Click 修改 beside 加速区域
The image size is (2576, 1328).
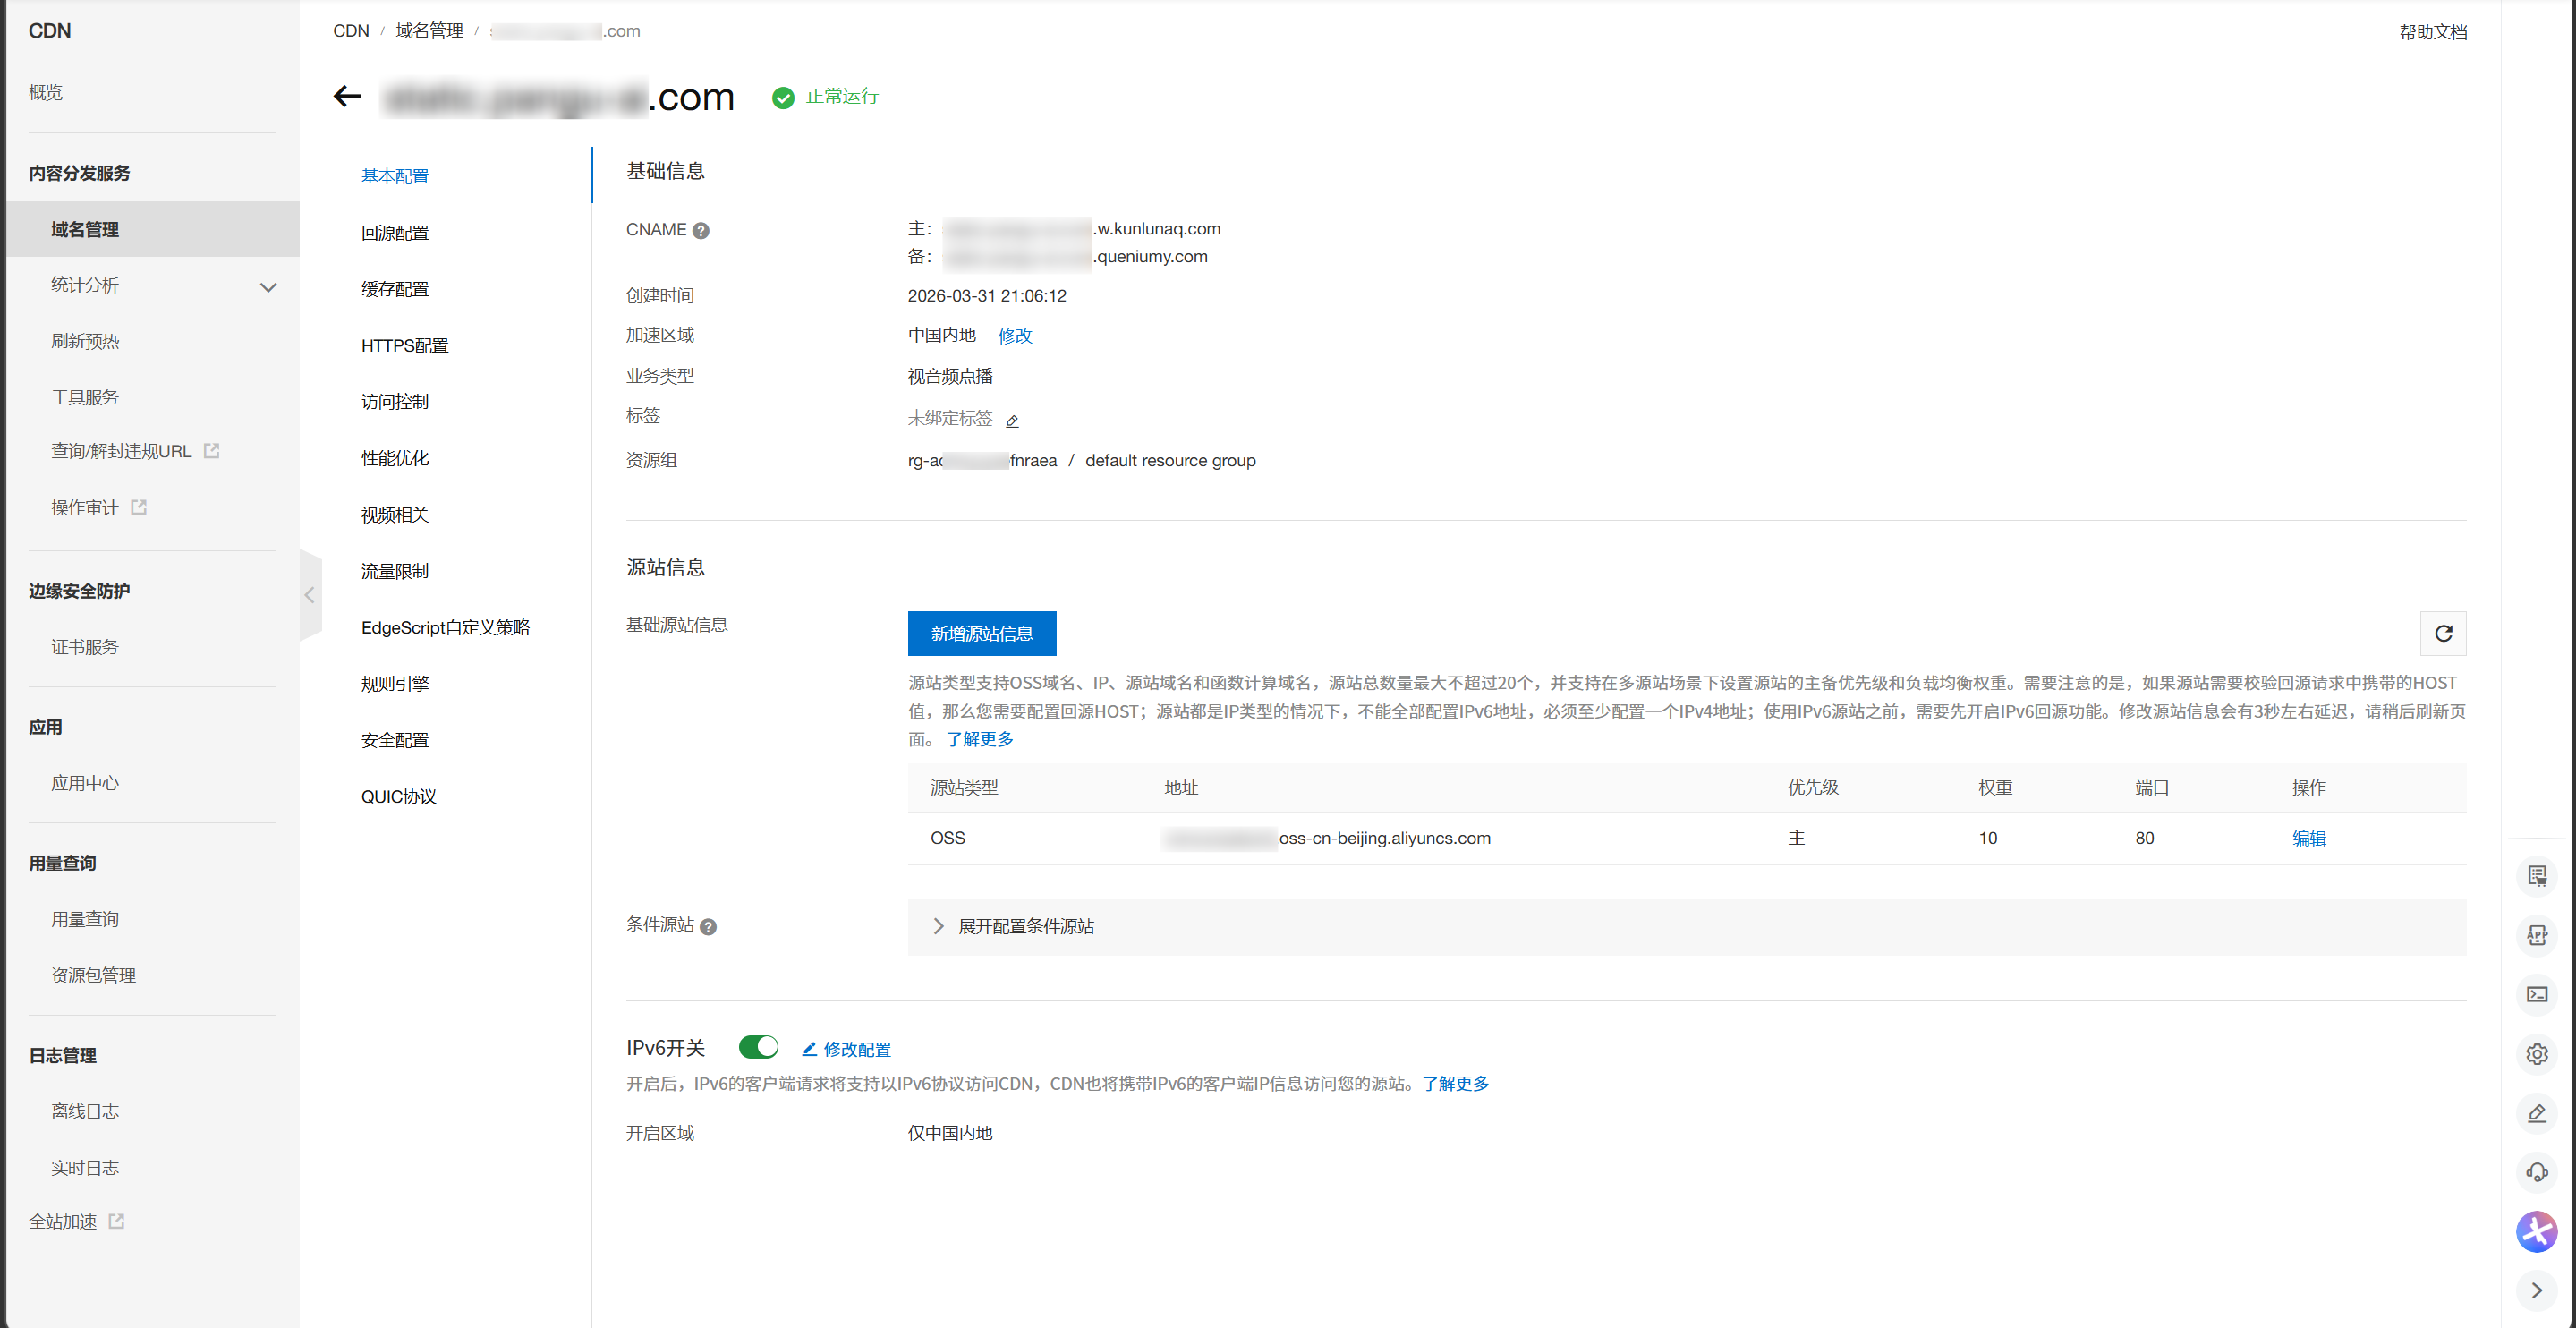[x=1014, y=335]
